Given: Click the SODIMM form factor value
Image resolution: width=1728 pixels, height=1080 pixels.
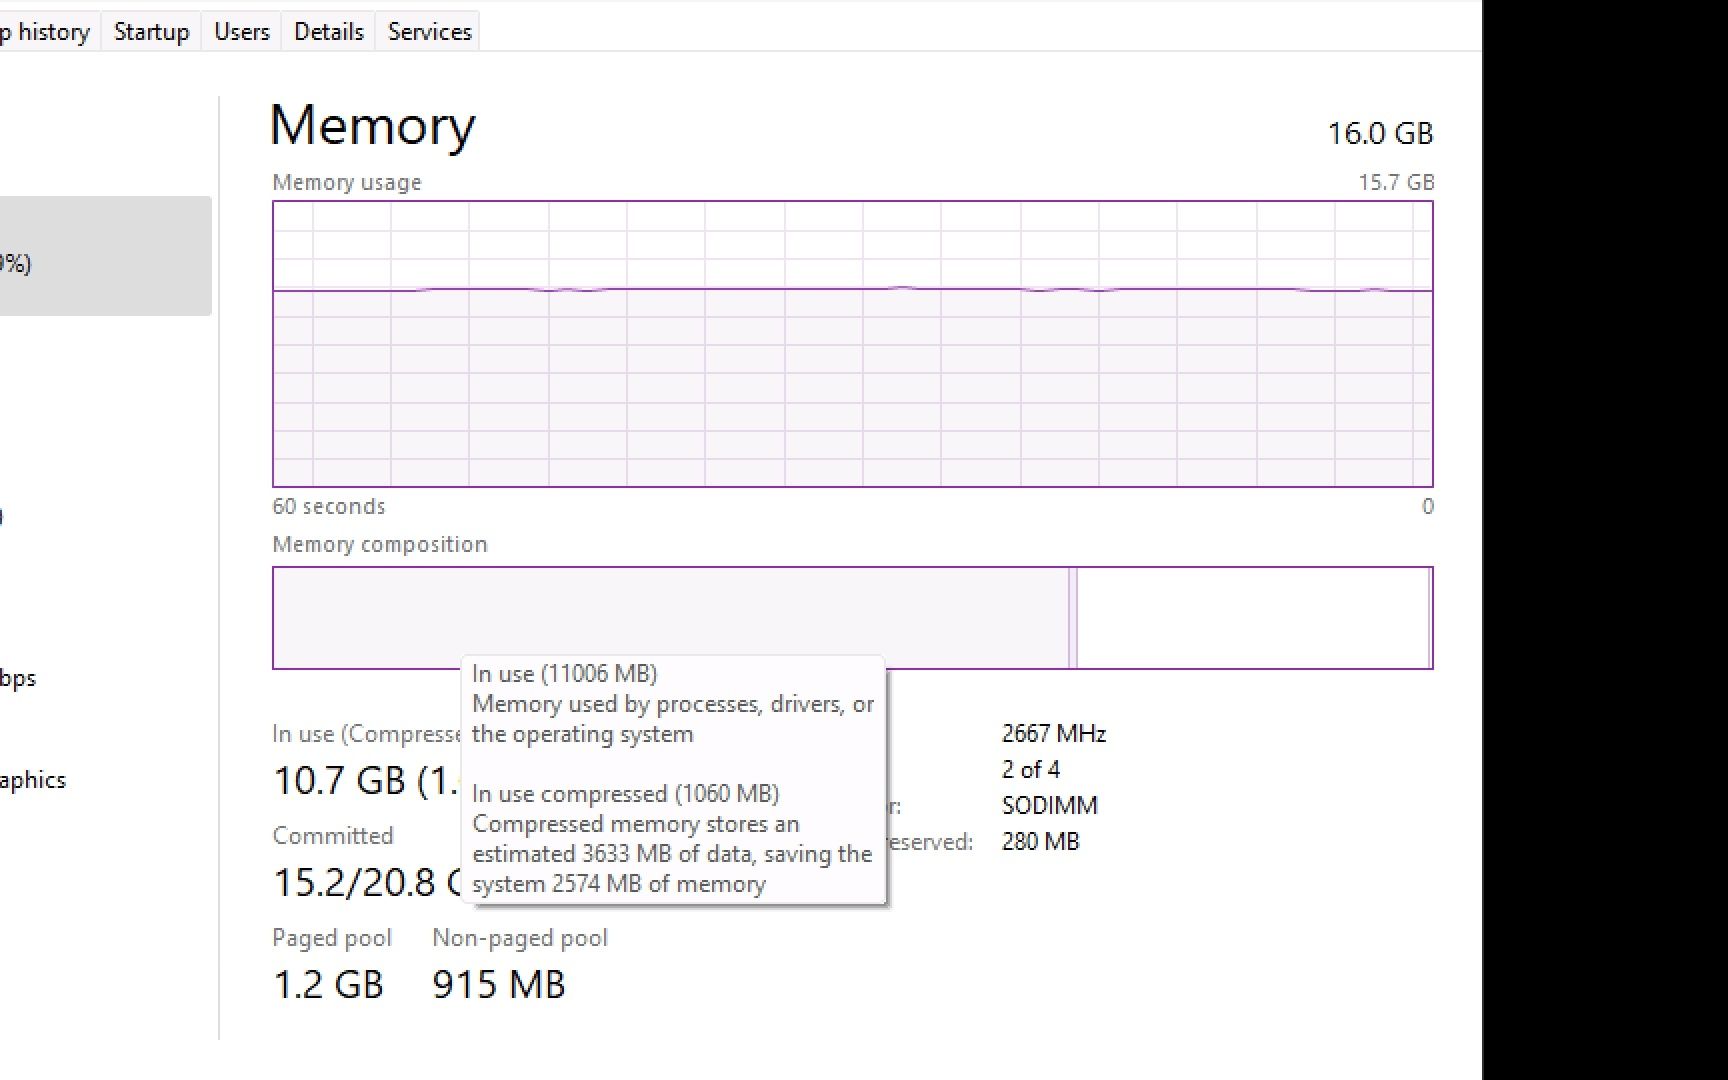Looking at the screenshot, I should pyautogui.click(x=1049, y=806).
